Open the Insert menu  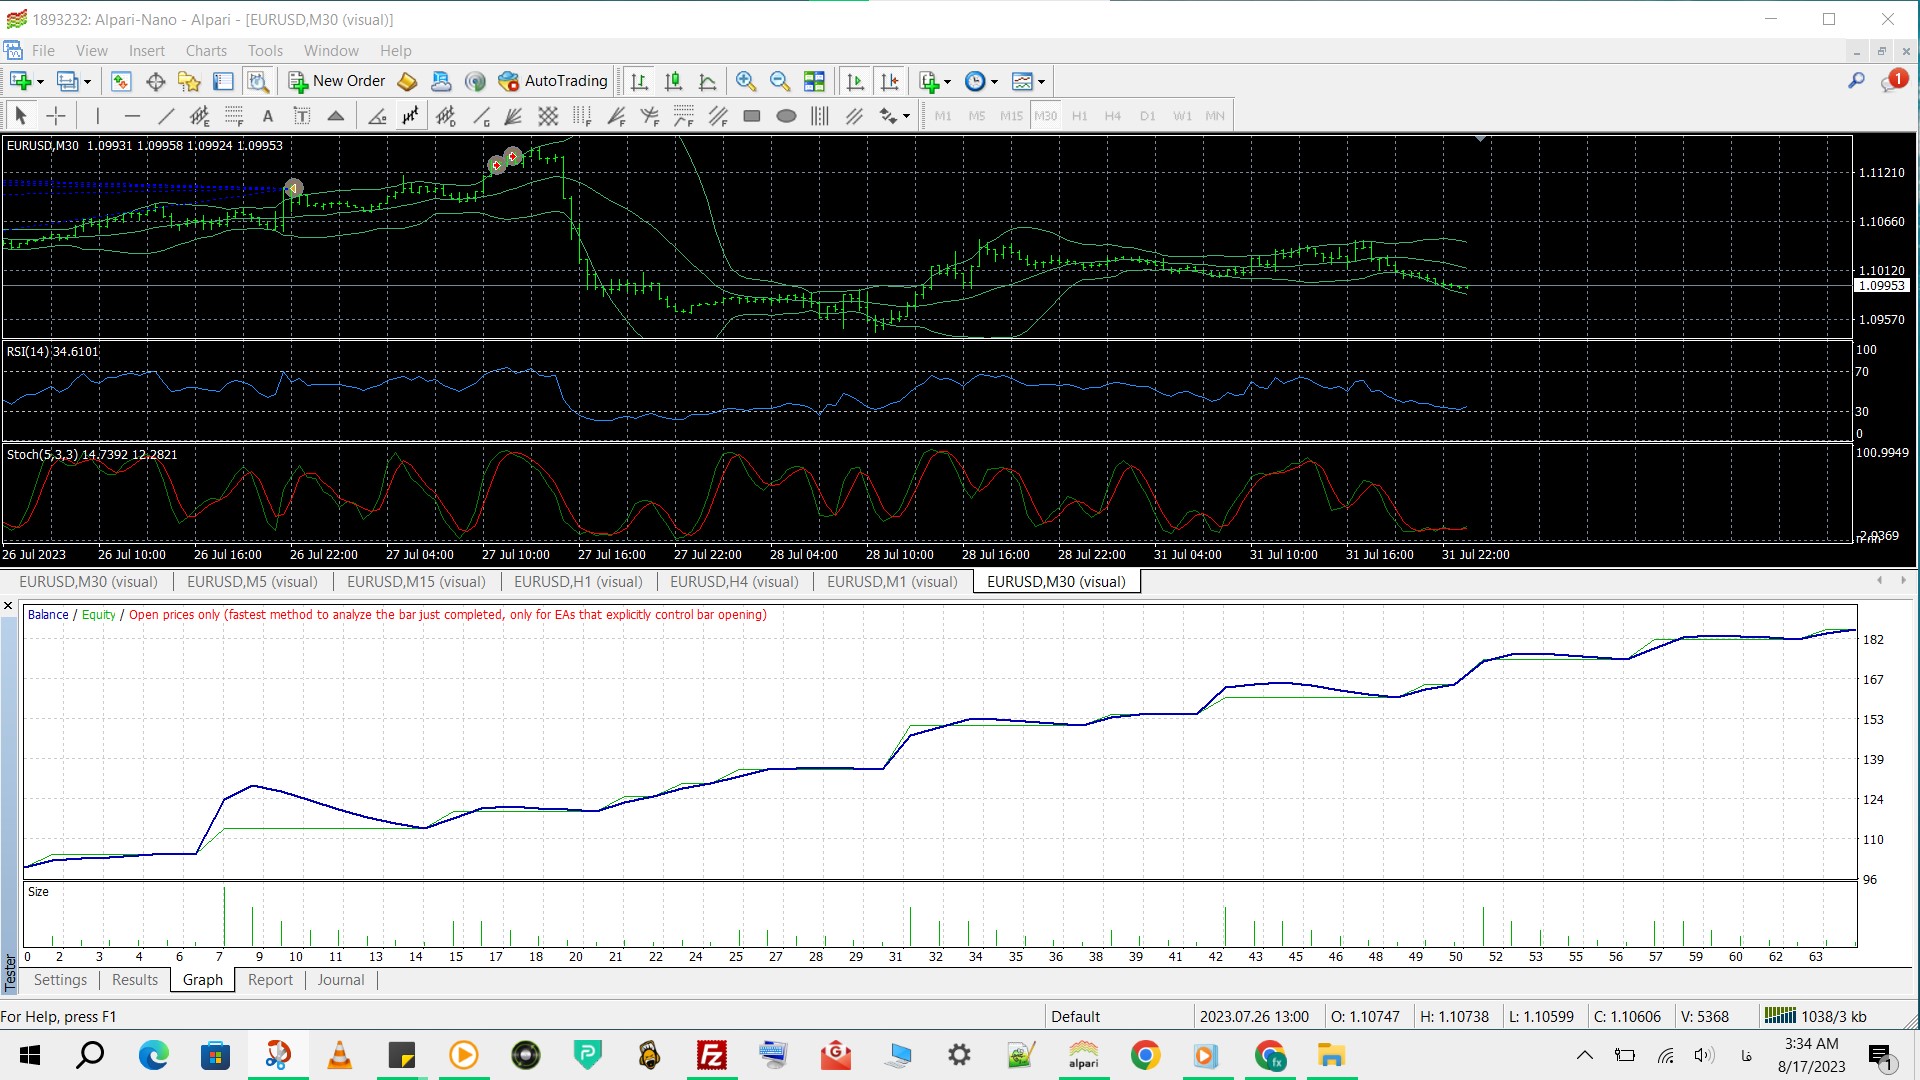click(147, 51)
